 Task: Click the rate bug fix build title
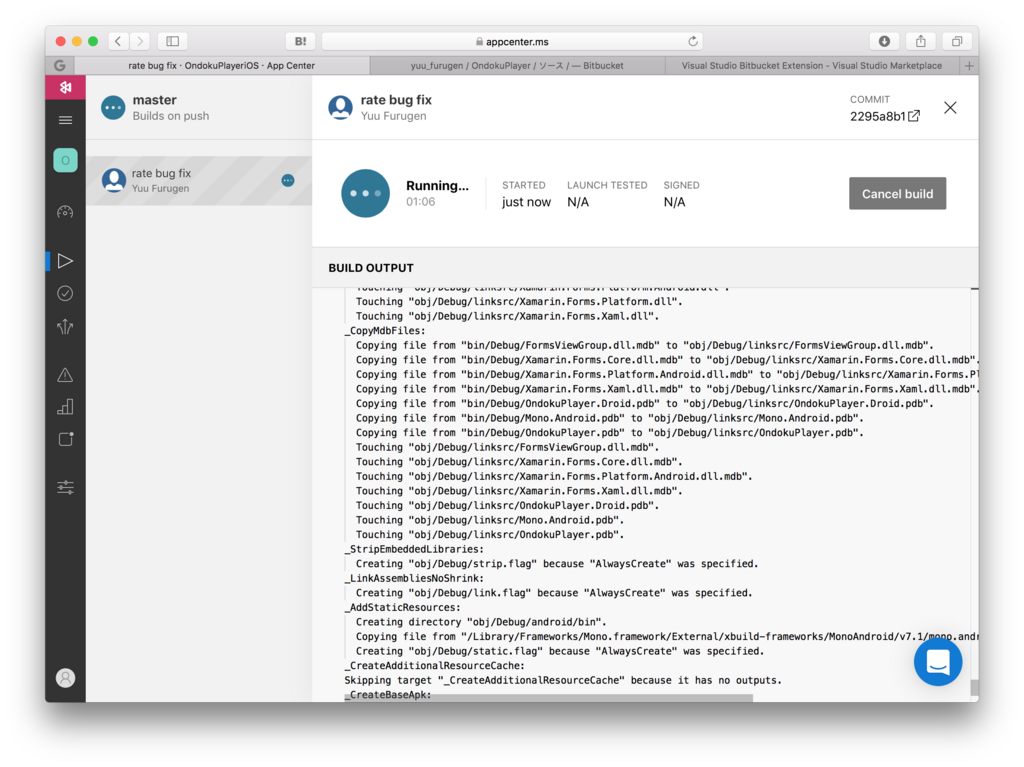coord(396,100)
